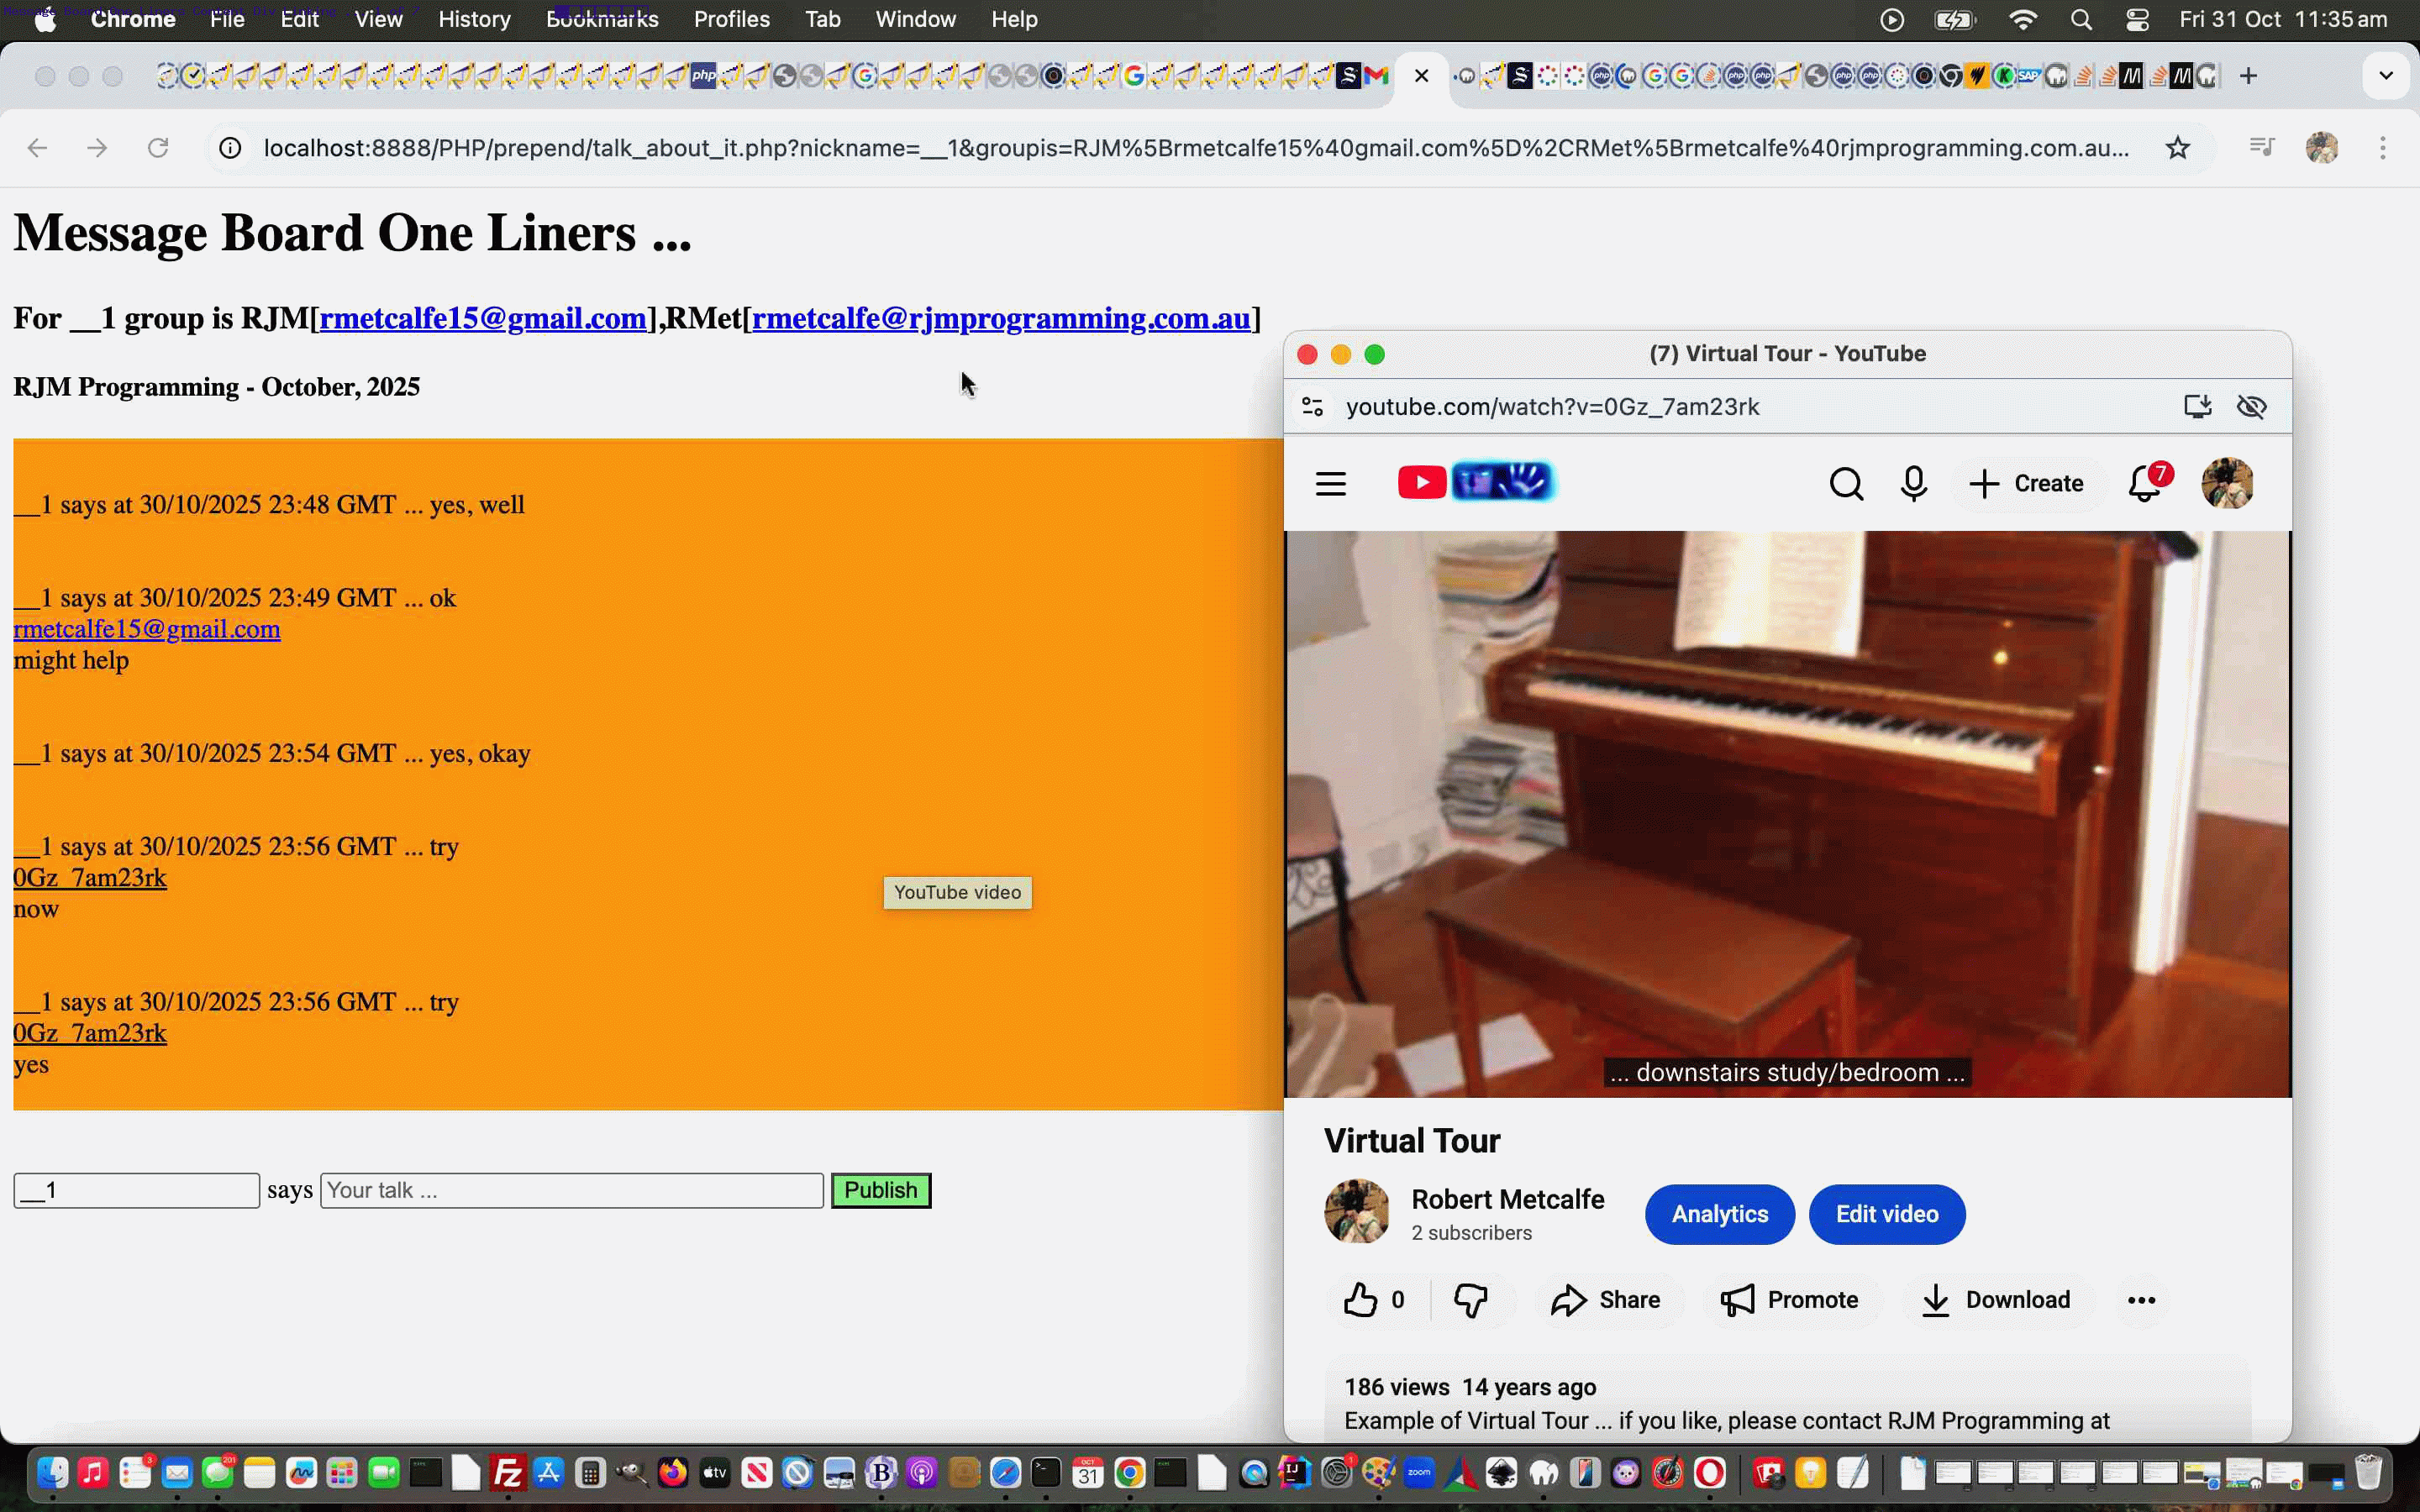Open the YouTube hamburger menu
This screenshot has height=1512, width=2420.
click(1330, 482)
